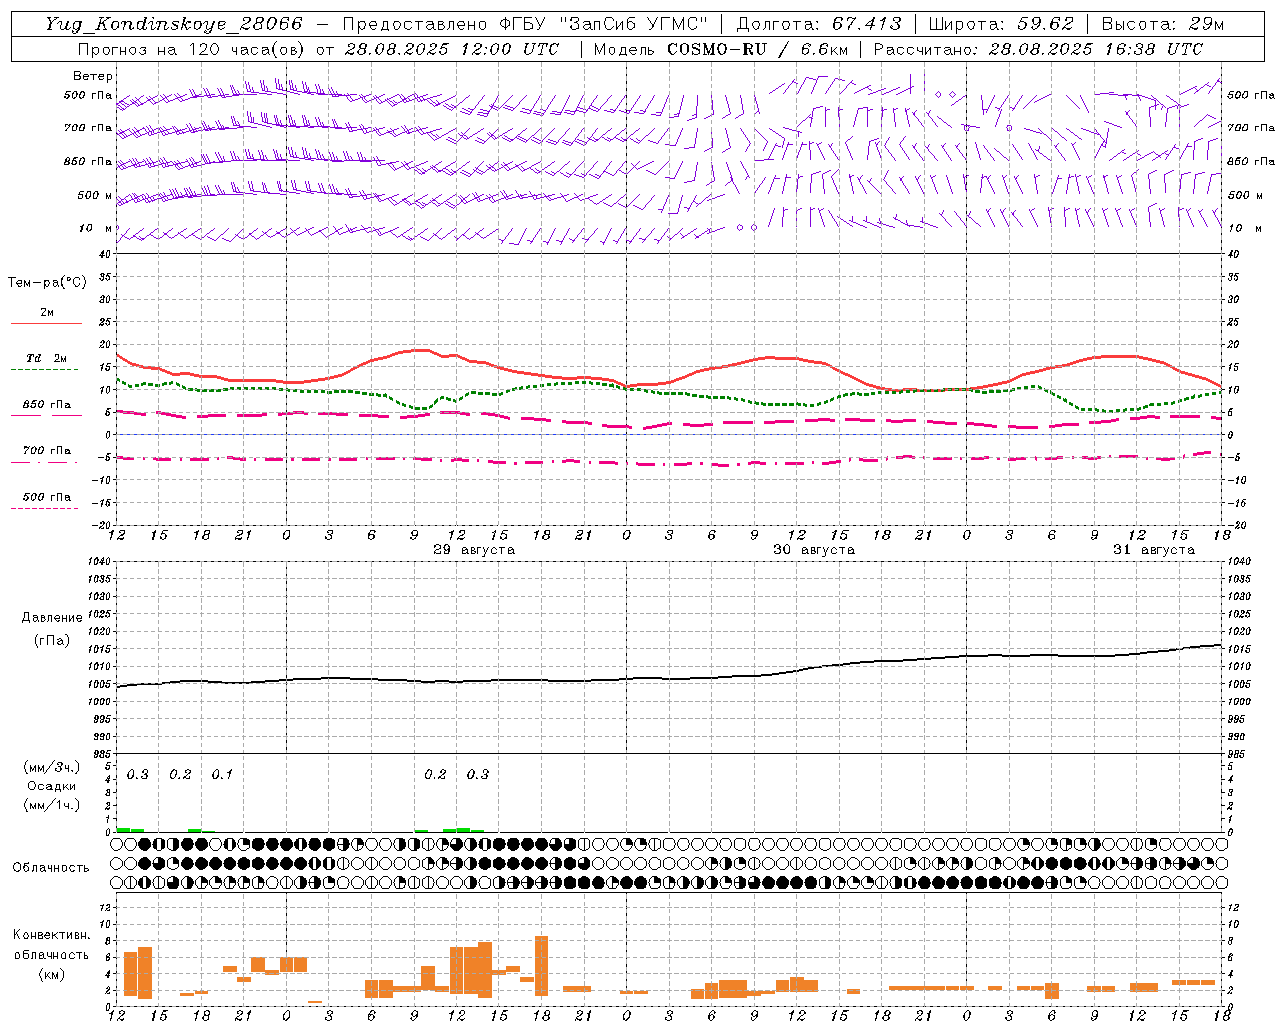Click the Долгота: 67.413 value
This screenshot has width=1280, height=1024.
click(818, 24)
